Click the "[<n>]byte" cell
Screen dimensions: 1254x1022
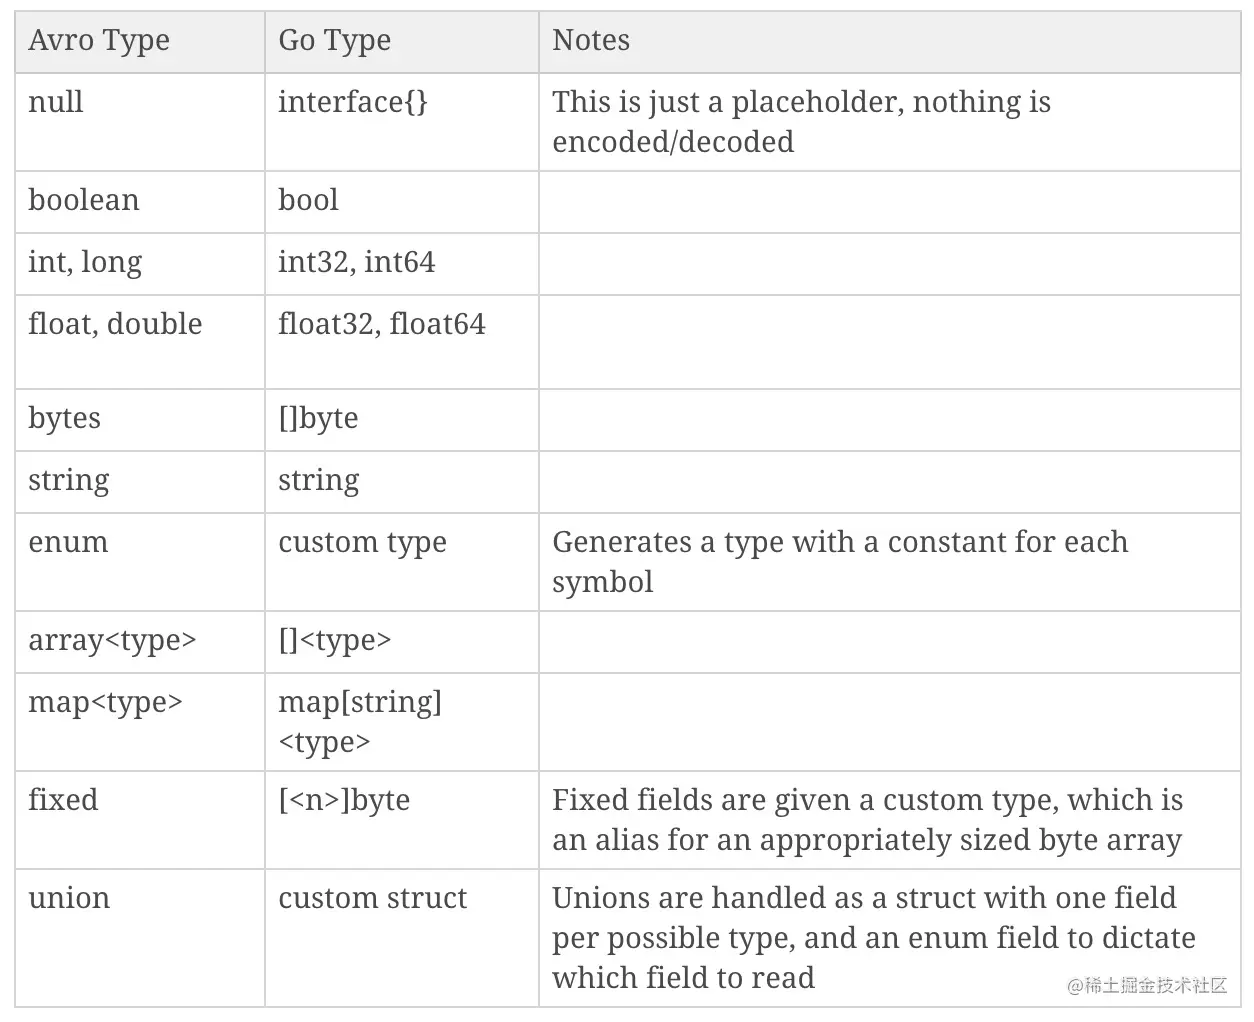pyautogui.click(x=344, y=800)
